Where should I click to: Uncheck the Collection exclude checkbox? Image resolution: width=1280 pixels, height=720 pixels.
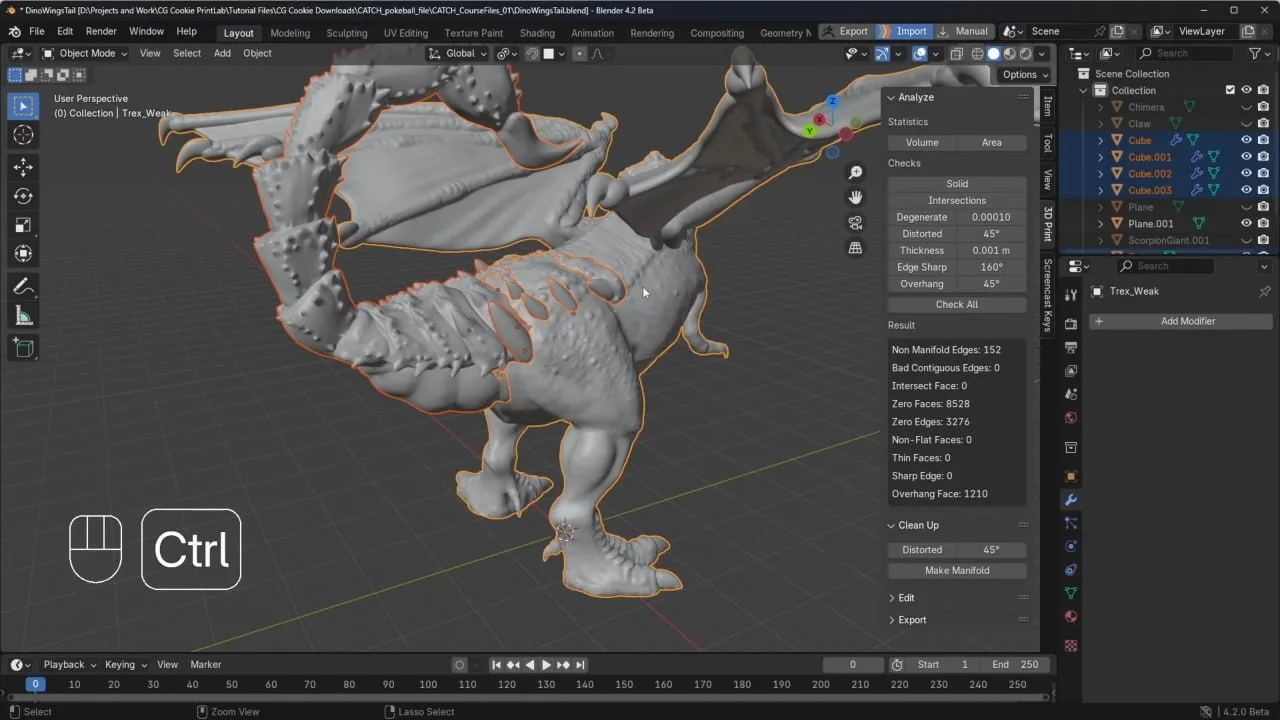click(1230, 90)
